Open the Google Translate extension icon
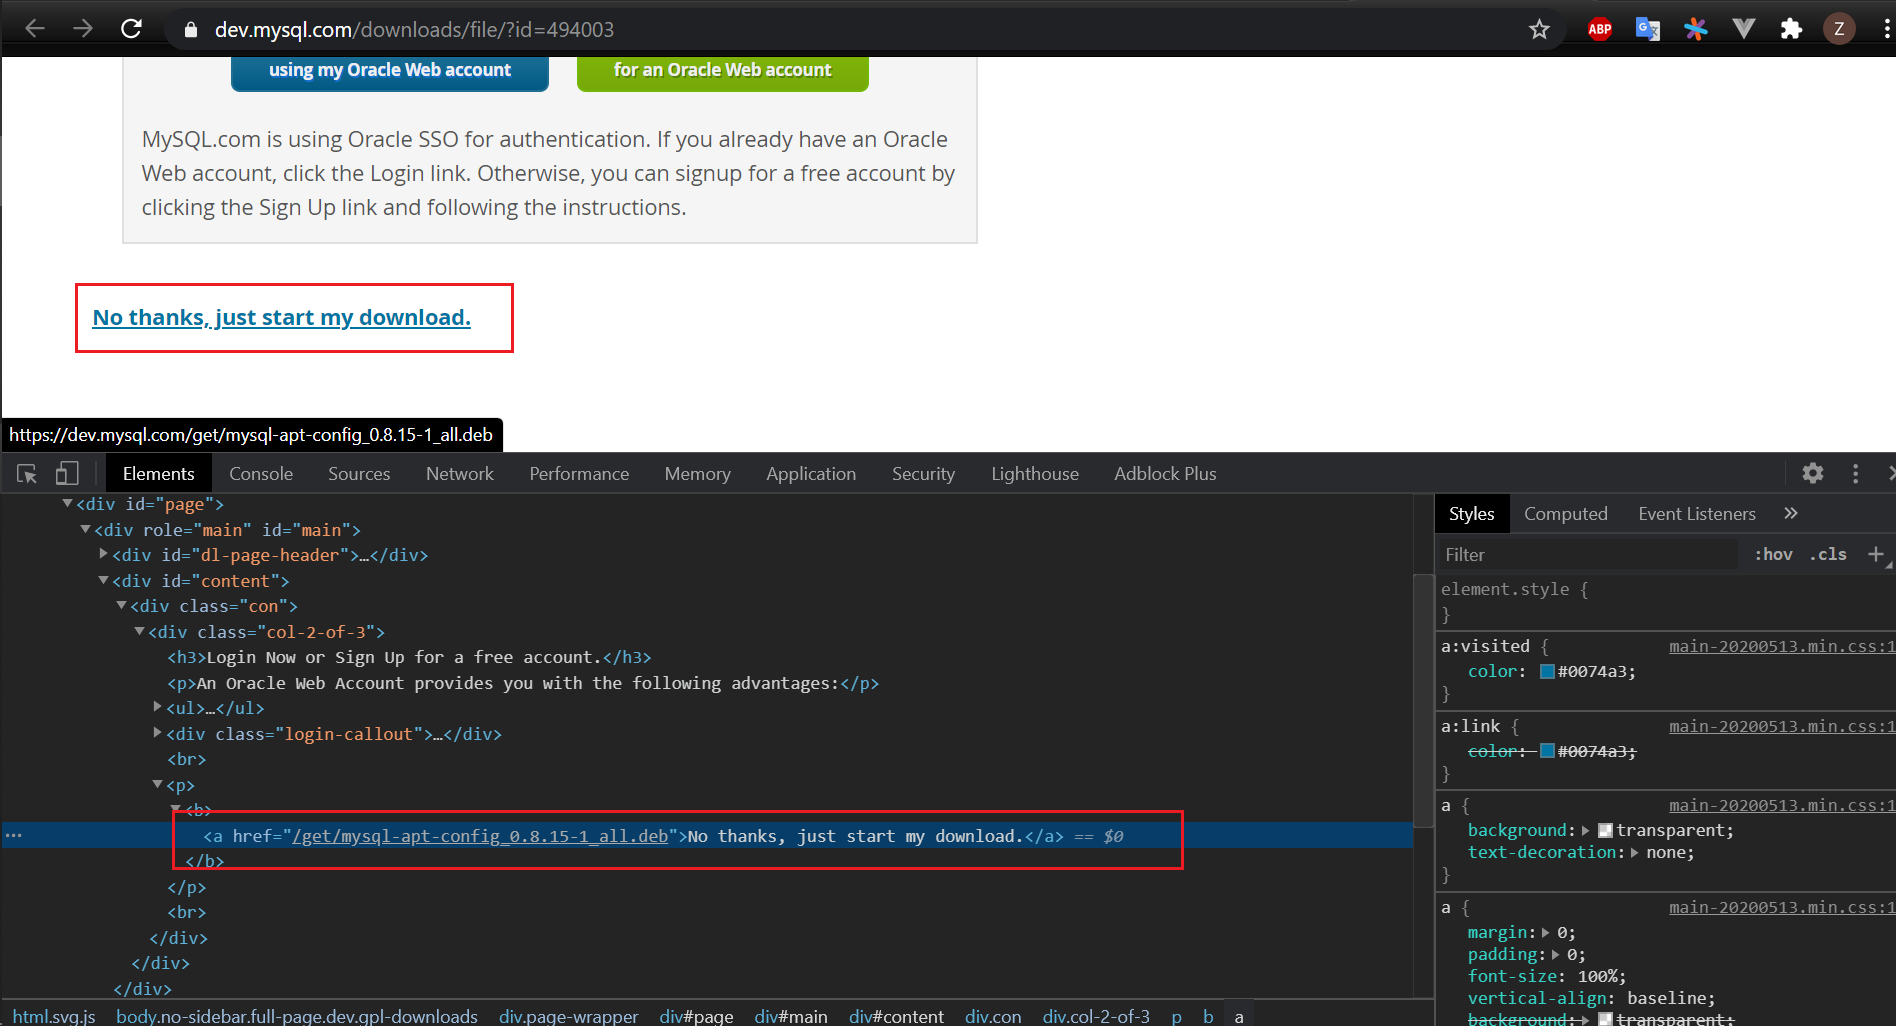This screenshot has height=1026, width=1896. (x=1647, y=29)
